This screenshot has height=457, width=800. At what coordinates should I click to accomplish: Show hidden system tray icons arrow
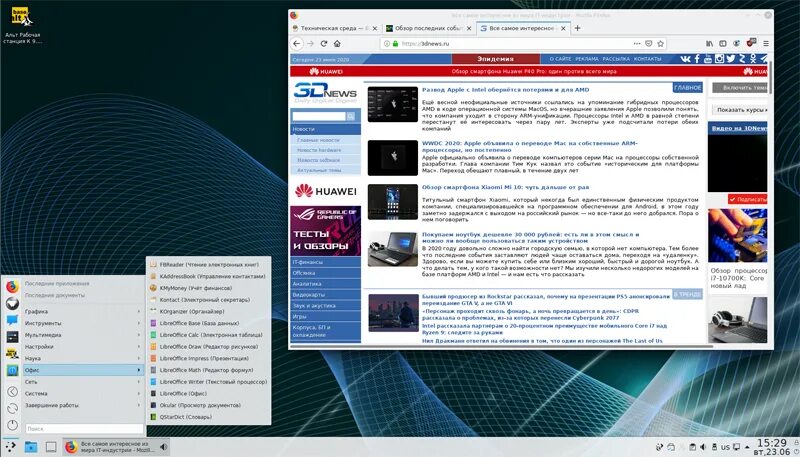click(747, 447)
